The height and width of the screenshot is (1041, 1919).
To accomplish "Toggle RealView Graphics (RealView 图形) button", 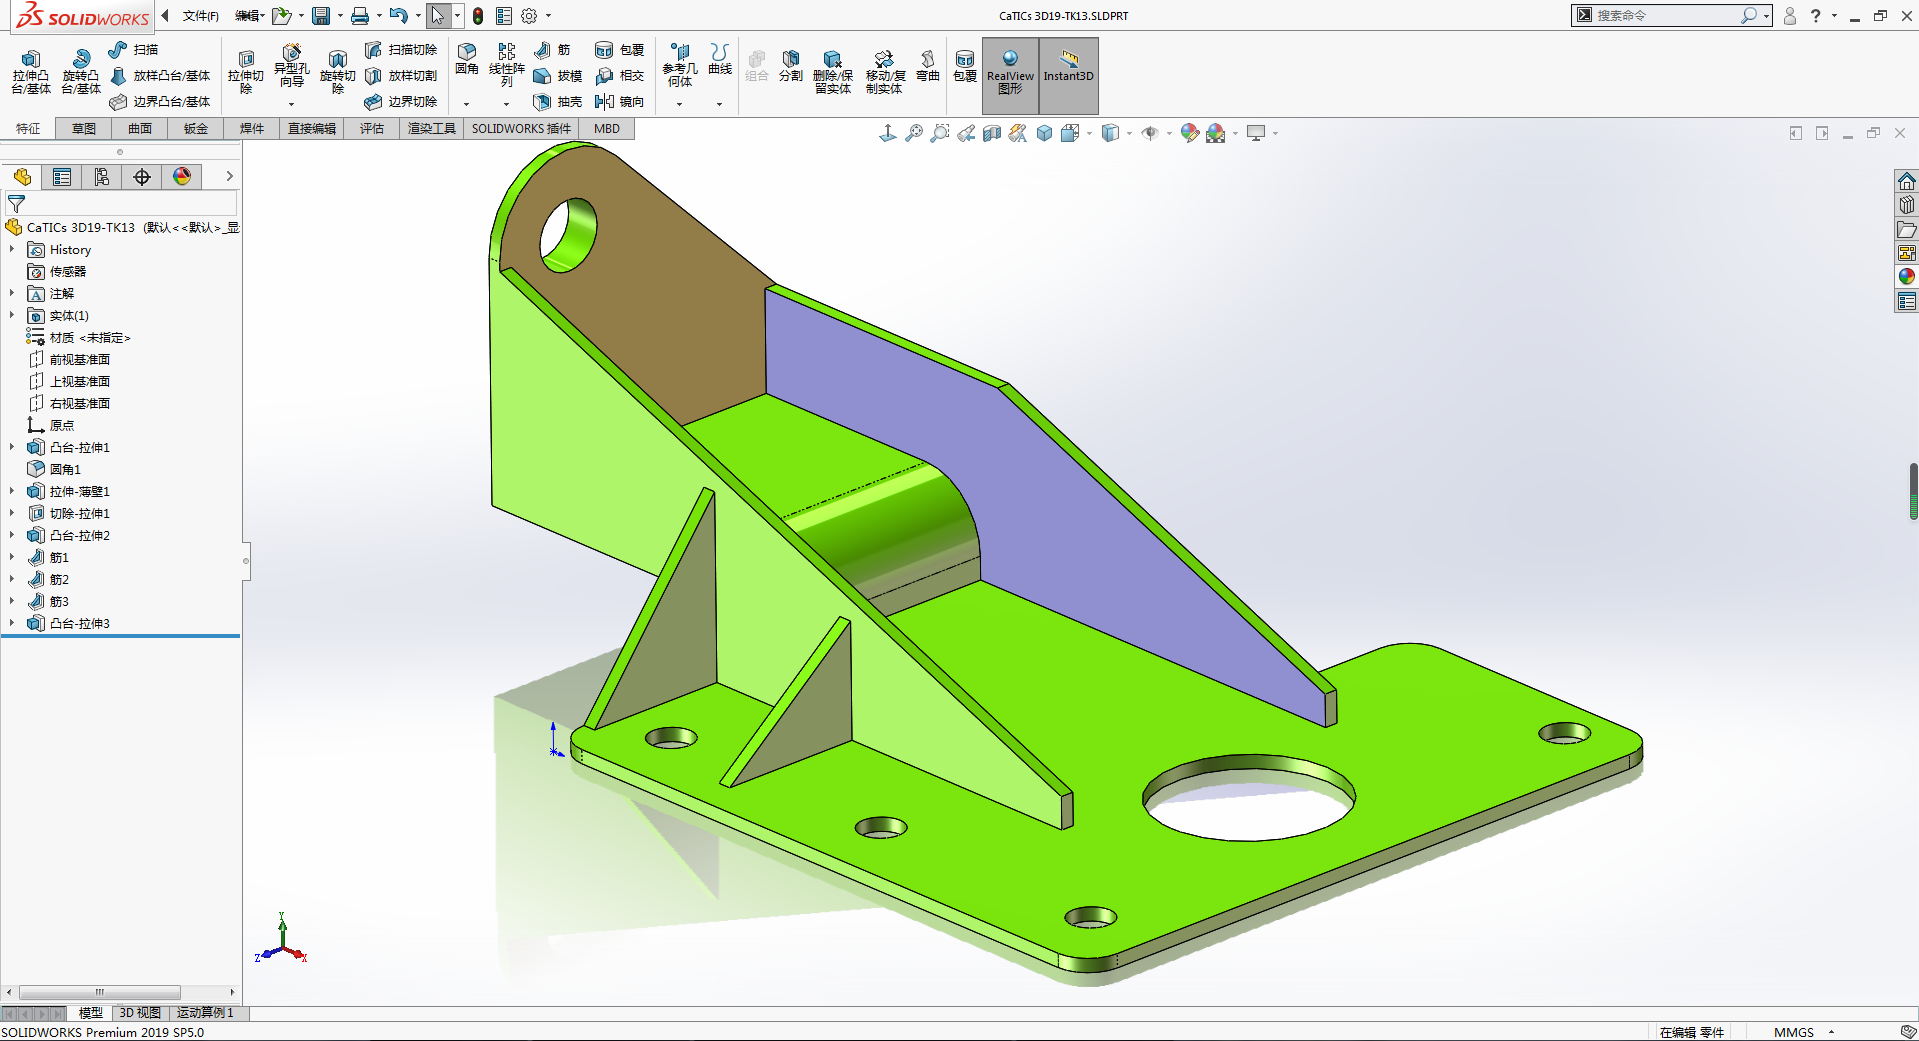I will pos(1010,75).
